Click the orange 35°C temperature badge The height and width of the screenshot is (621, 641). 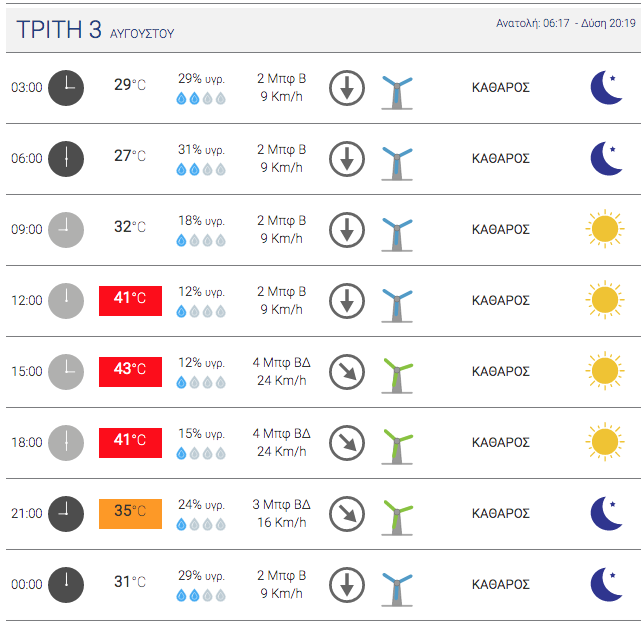point(130,513)
